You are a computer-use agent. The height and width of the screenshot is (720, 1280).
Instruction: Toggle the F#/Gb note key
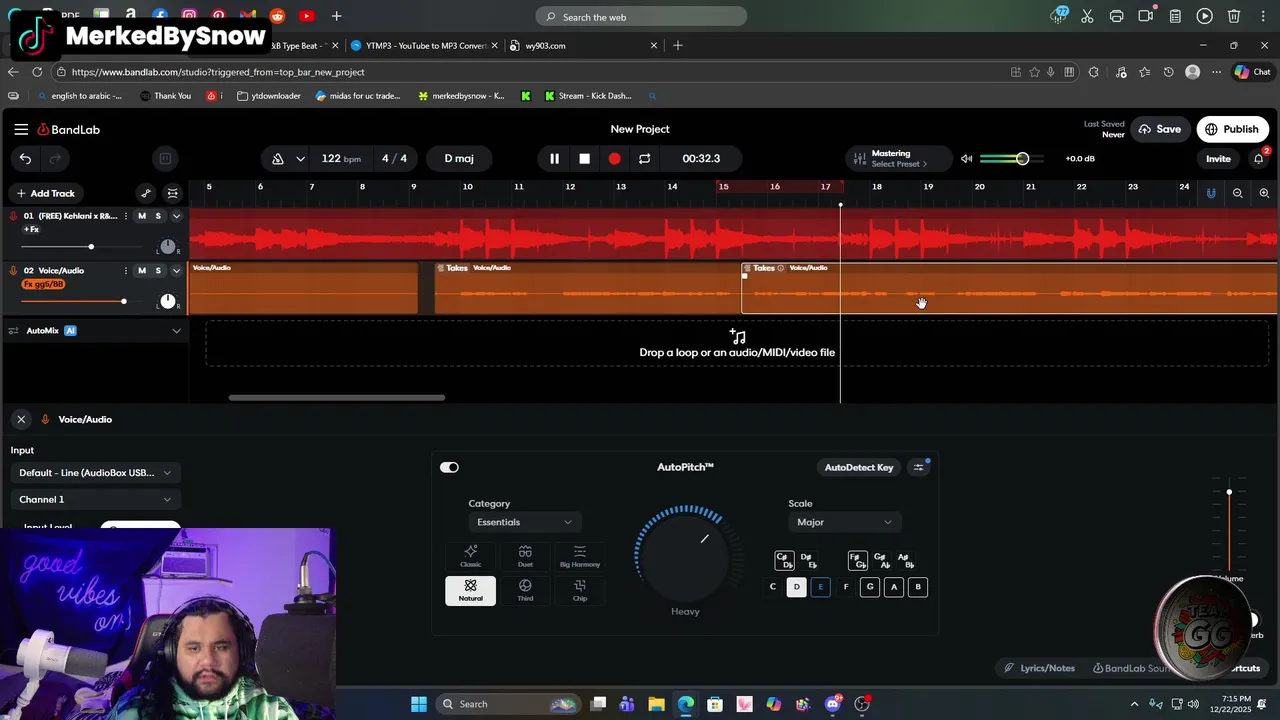coord(857,560)
